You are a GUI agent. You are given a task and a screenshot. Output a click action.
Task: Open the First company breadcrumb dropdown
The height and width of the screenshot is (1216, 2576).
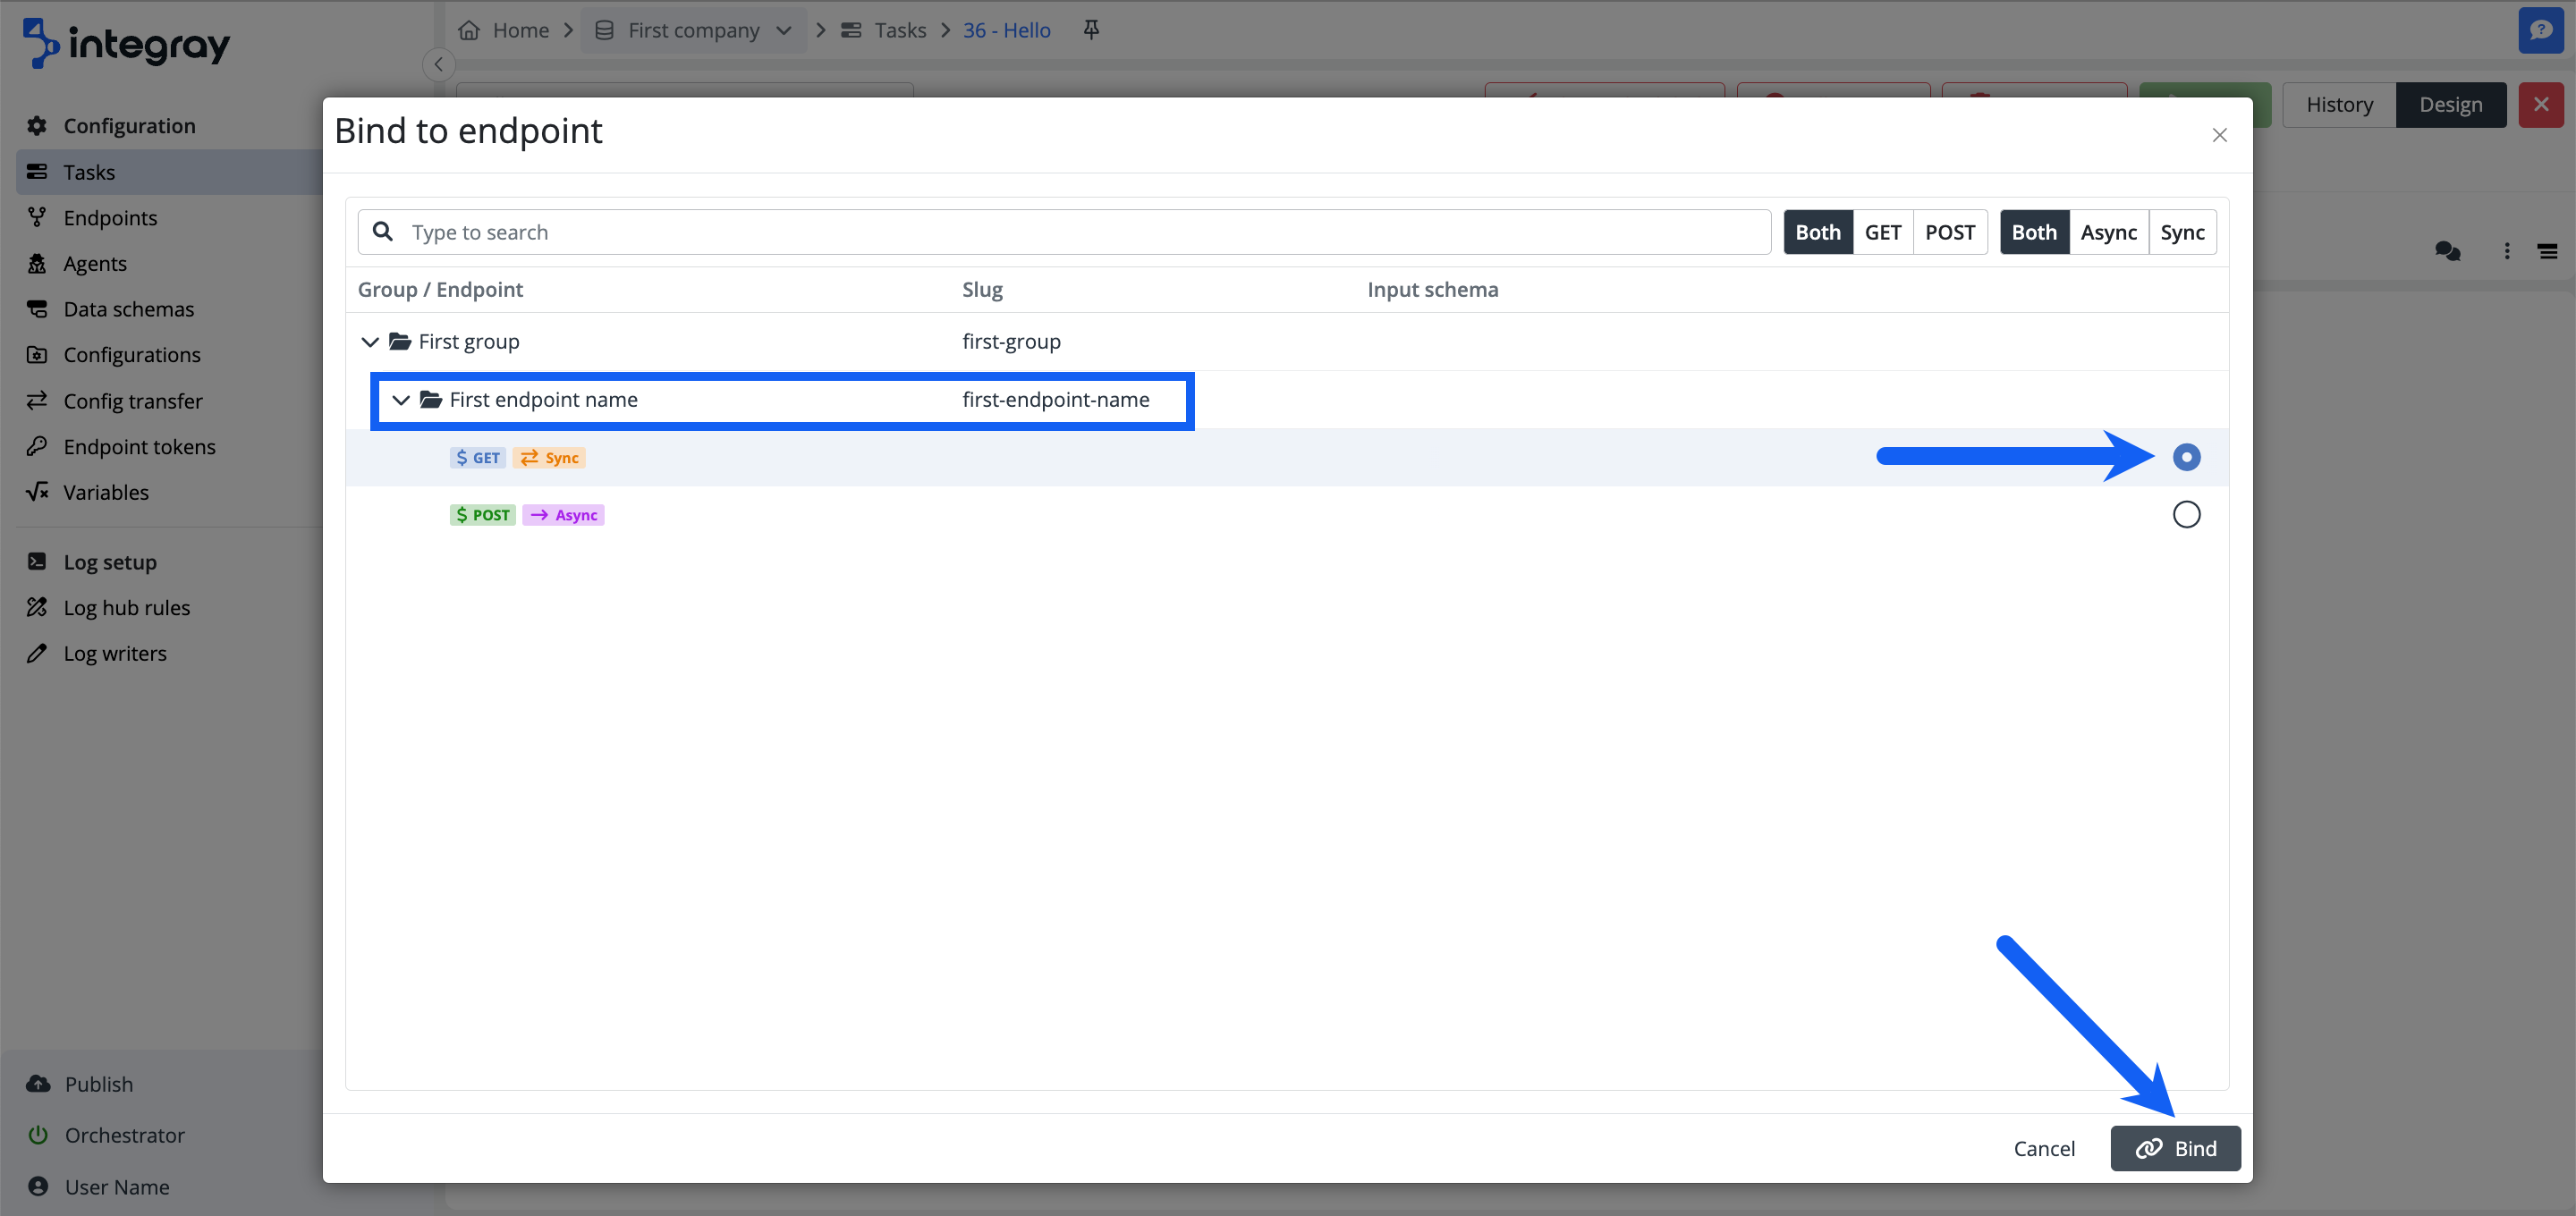point(786,30)
